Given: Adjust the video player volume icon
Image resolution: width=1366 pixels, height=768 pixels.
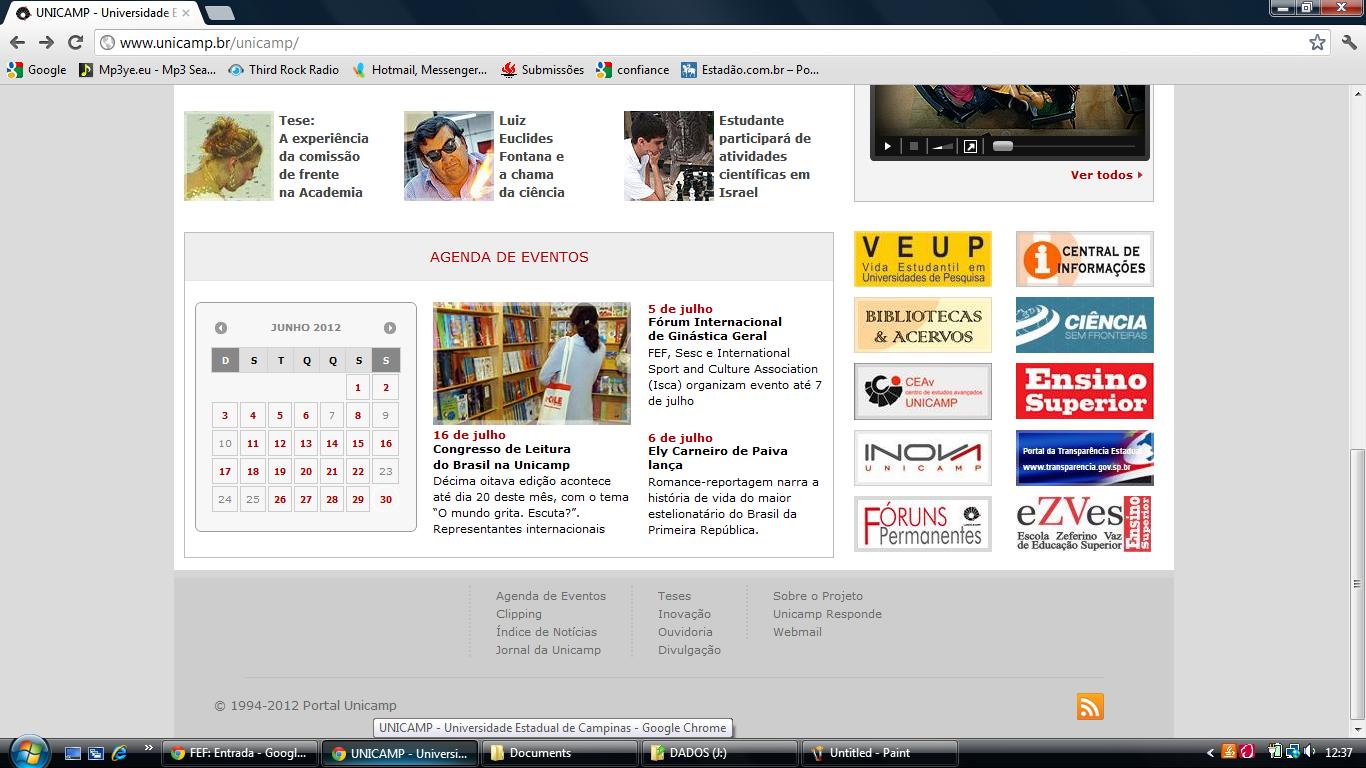Looking at the screenshot, I should point(942,146).
